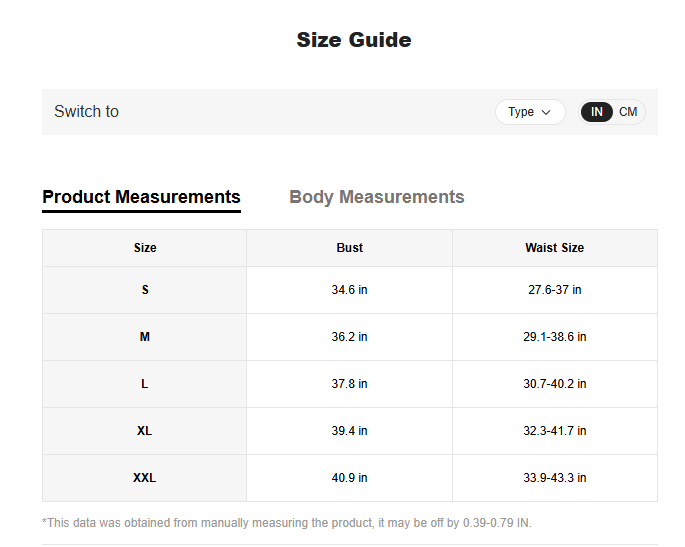Select the XXL size row label
This screenshot has width=685, height=547.
tap(145, 478)
